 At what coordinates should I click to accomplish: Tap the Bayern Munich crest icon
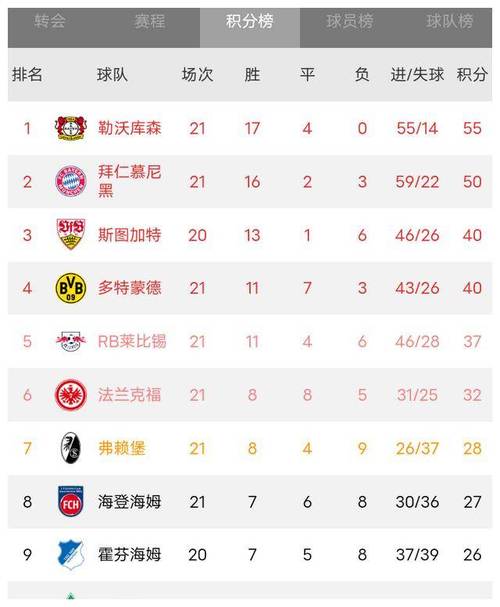tap(71, 181)
